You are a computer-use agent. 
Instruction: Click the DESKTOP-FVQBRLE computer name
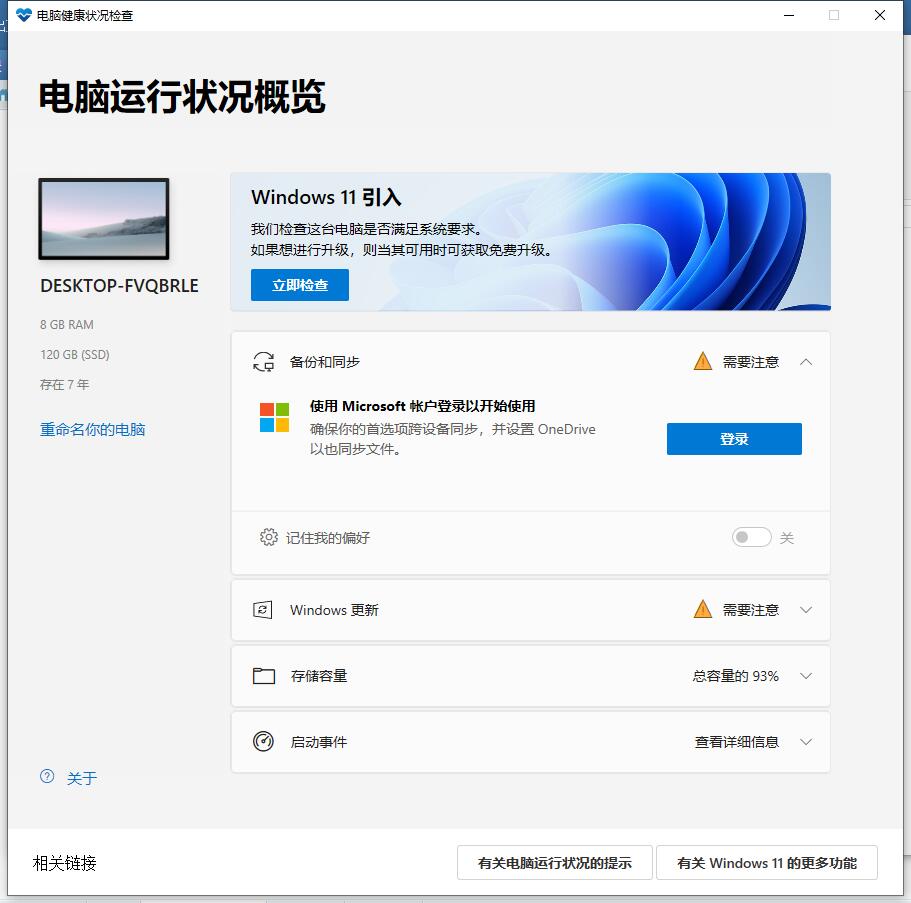click(x=119, y=286)
